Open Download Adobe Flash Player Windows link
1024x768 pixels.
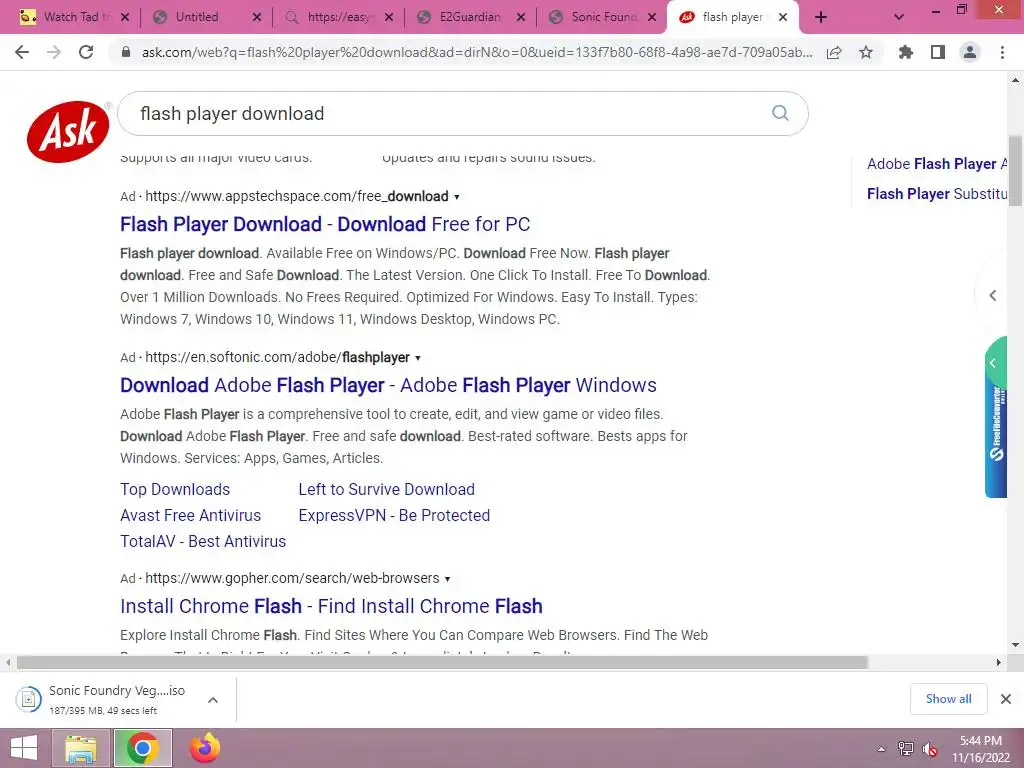pos(388,385)
